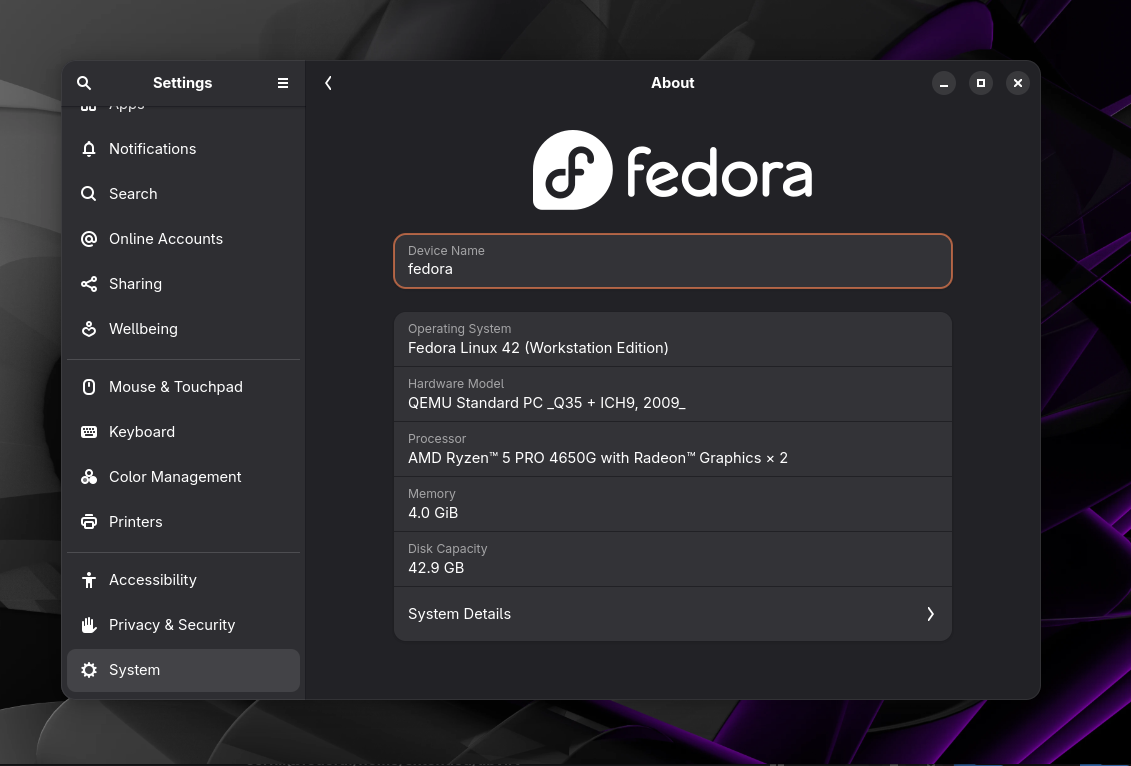Select the Privacy & Security hand icon
The image size is (1131, 766).
click(x=88, y=624)
